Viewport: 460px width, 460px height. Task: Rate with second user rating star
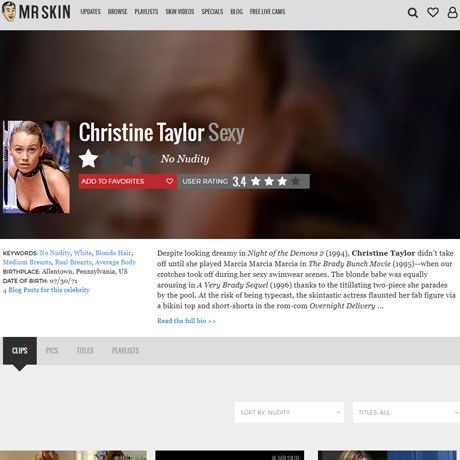(x=269, y=181)
